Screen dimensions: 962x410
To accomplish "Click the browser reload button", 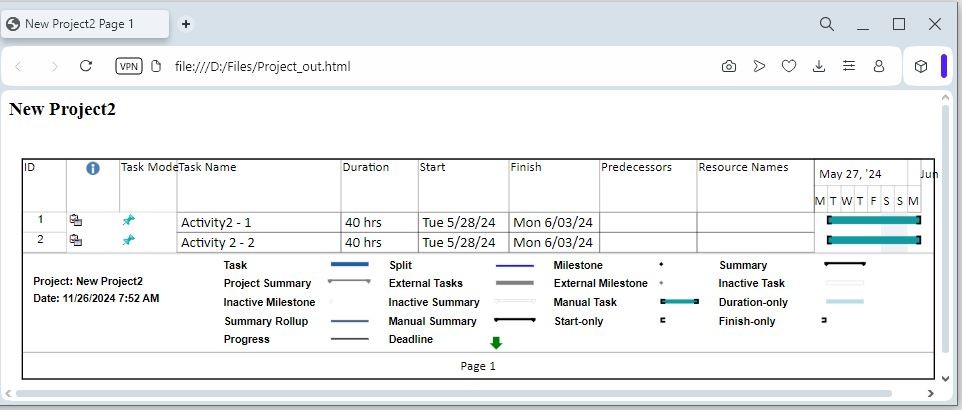I will (86, 66).
